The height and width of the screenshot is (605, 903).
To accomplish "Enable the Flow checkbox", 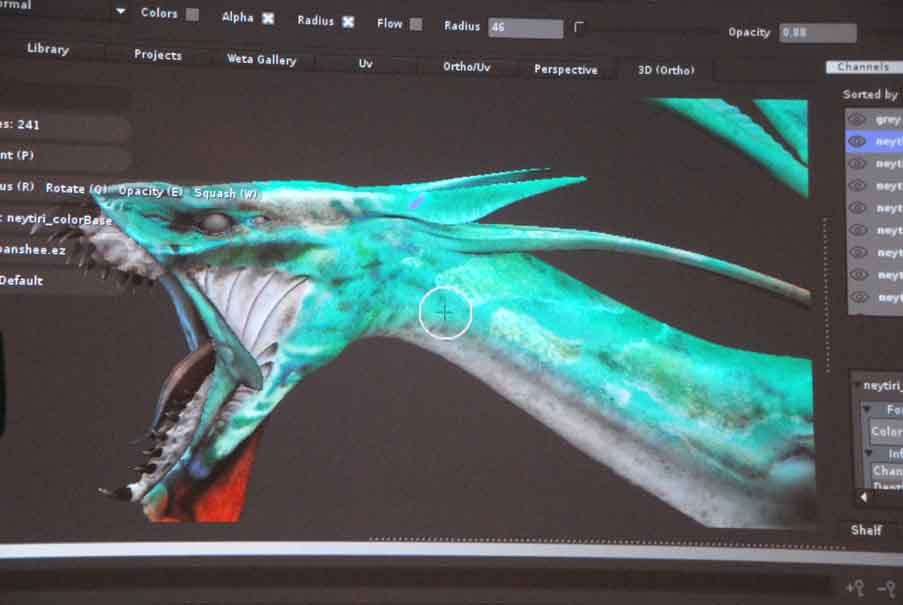I will click(416, 24).
